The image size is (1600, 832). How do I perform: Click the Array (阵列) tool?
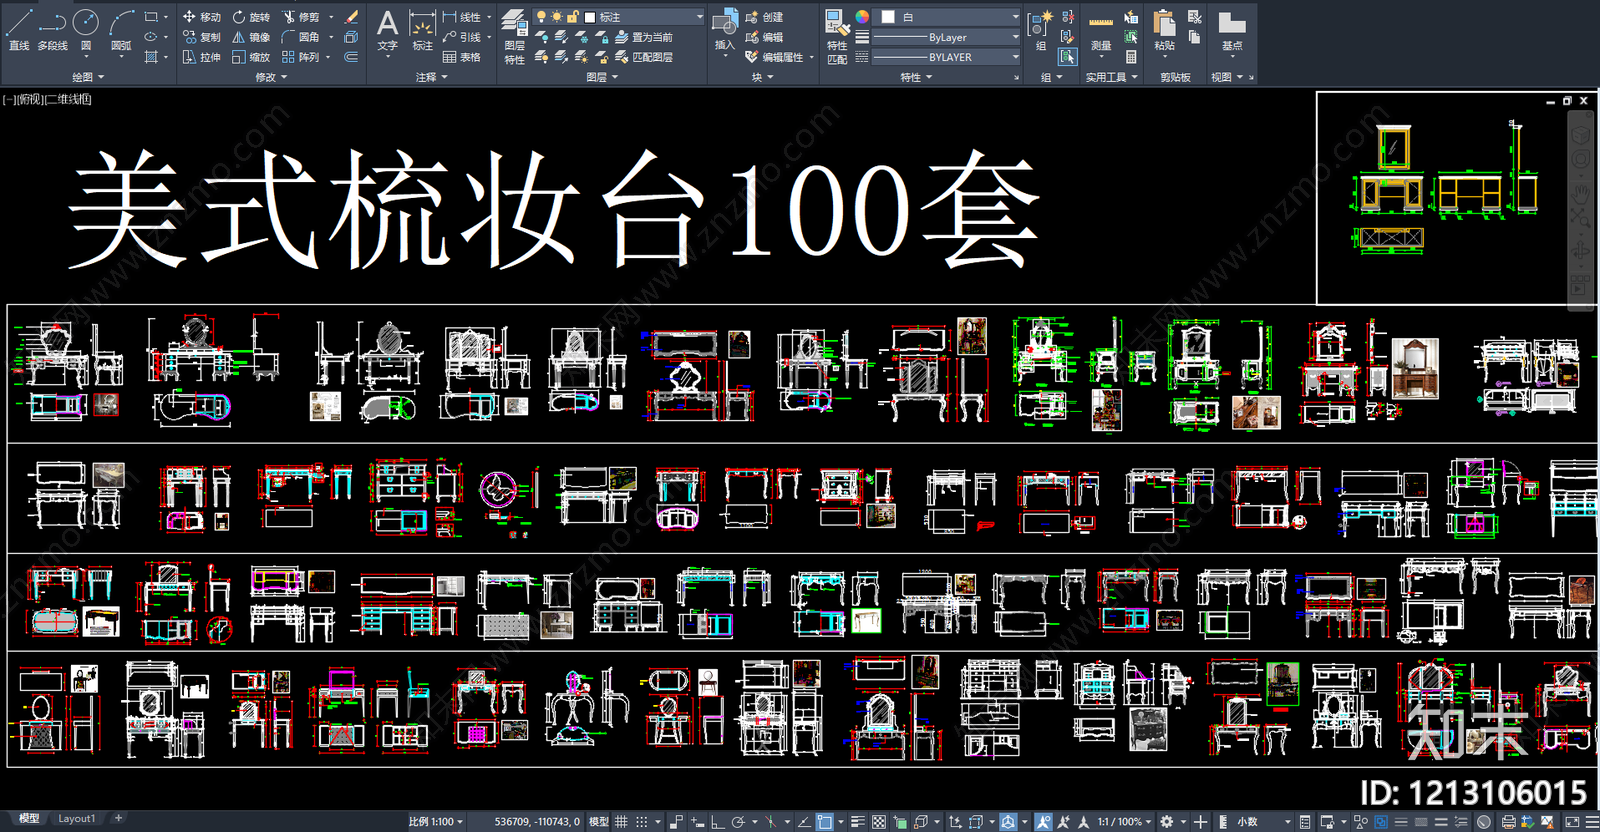[301, 57]
